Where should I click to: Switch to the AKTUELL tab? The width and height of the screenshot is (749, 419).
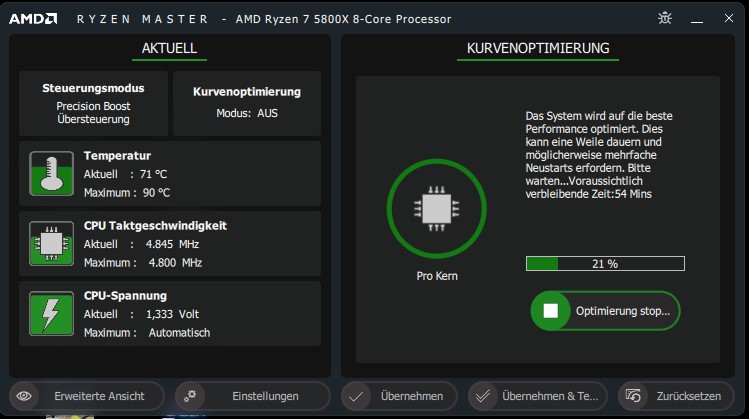point(169,48)
